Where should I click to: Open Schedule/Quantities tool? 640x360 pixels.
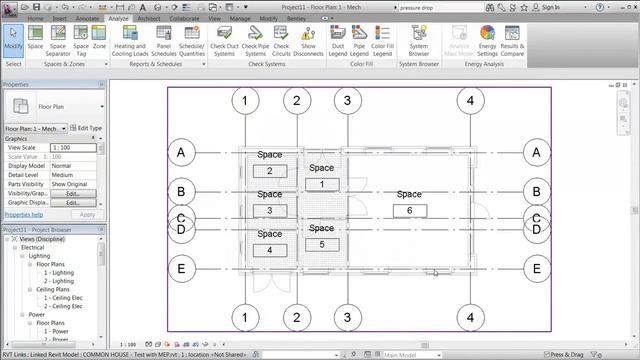(192, 41)
